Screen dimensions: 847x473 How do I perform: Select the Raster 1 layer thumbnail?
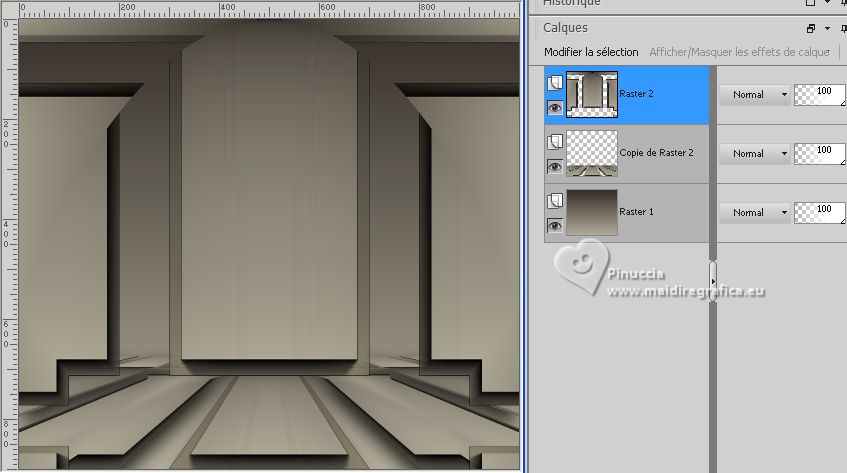pyautogui.click(x=591, y=212)
